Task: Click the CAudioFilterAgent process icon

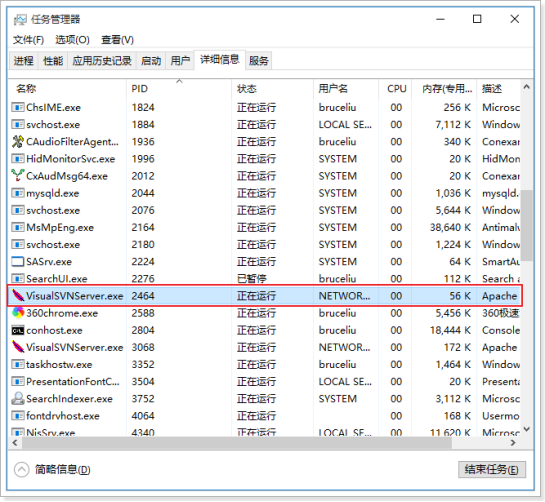Action: [x=18, y=141]
